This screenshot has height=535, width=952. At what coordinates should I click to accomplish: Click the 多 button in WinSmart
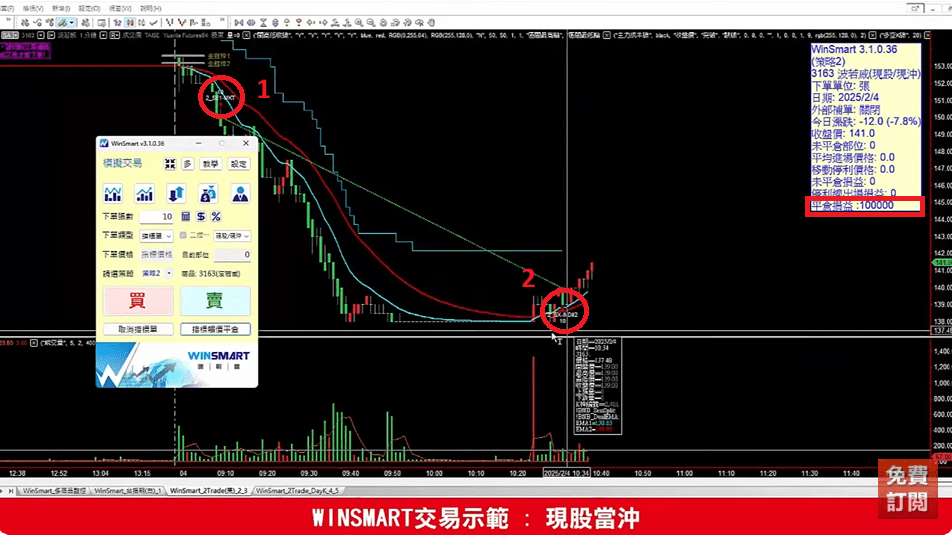[188, 164]
